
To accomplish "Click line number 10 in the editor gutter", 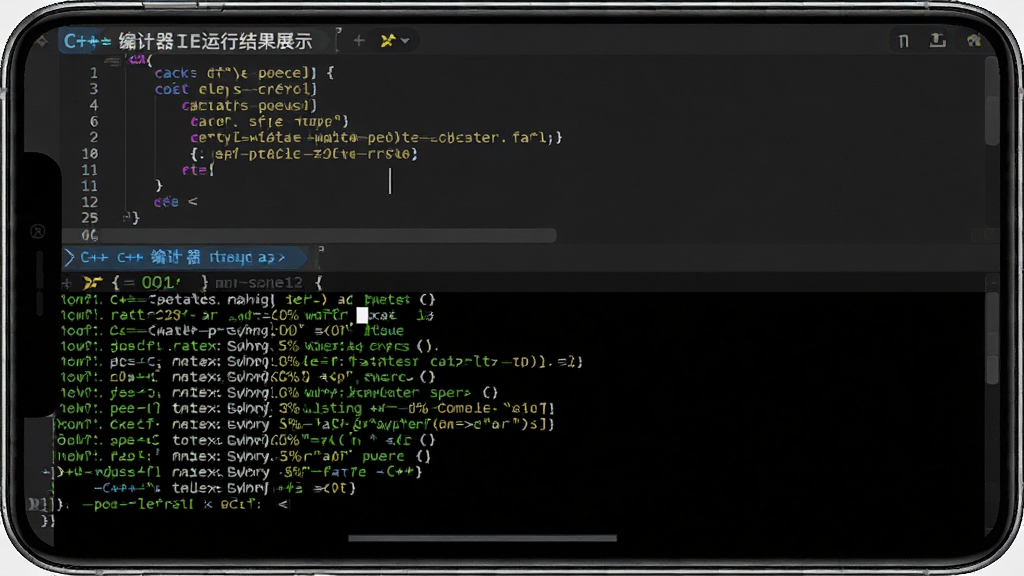I will coord(89,153).
